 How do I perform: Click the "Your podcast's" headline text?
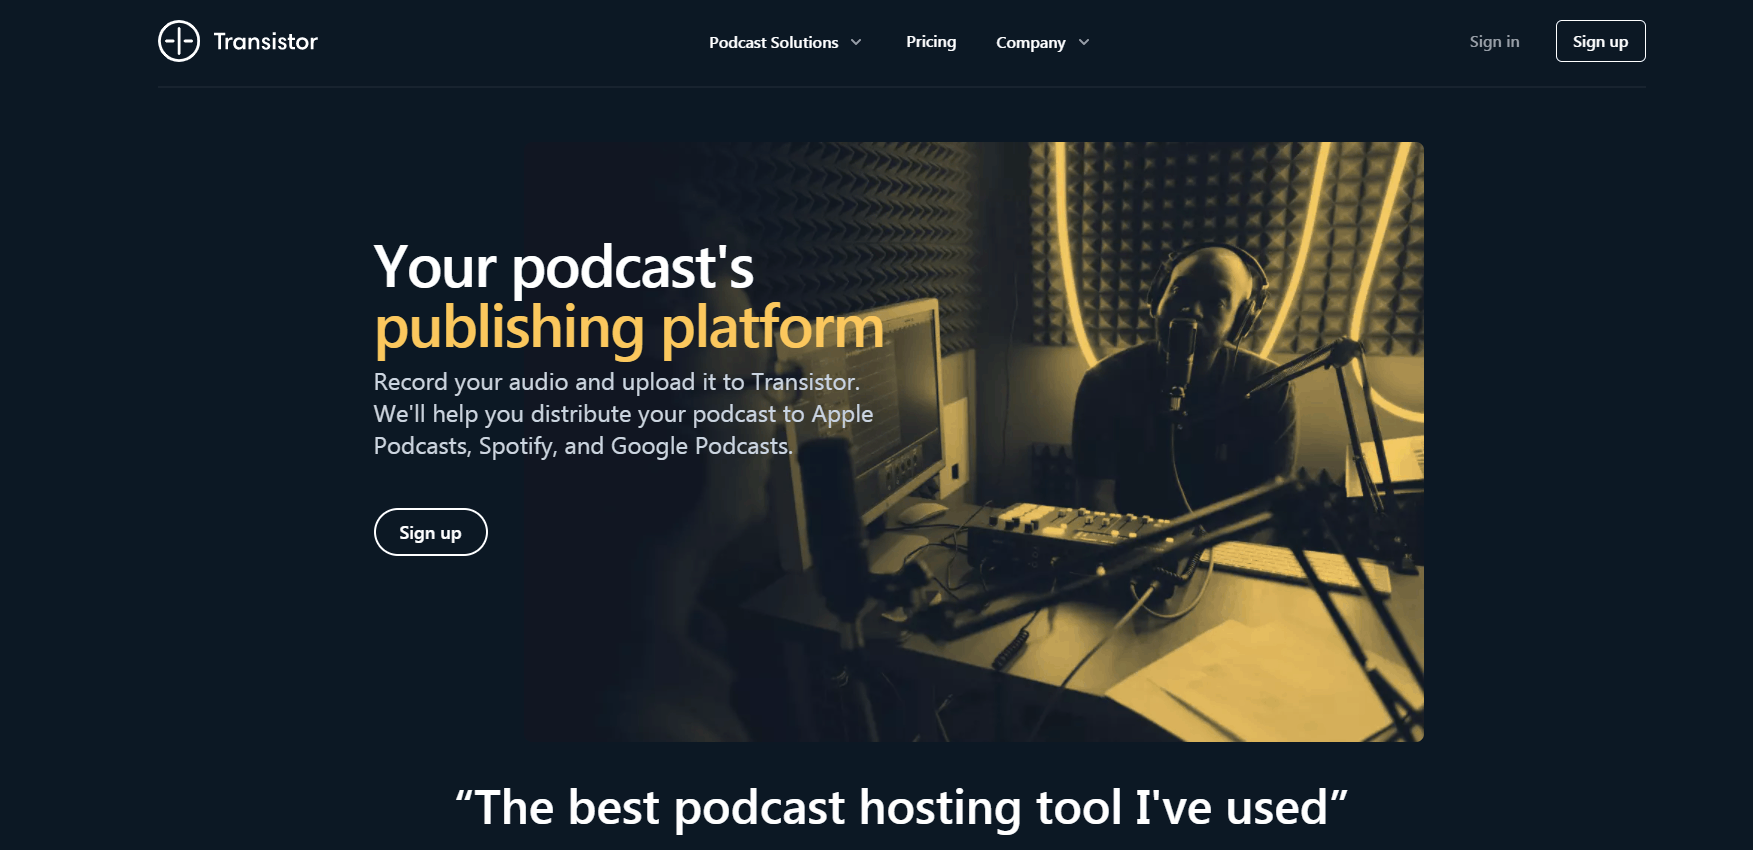pos(564,267)
